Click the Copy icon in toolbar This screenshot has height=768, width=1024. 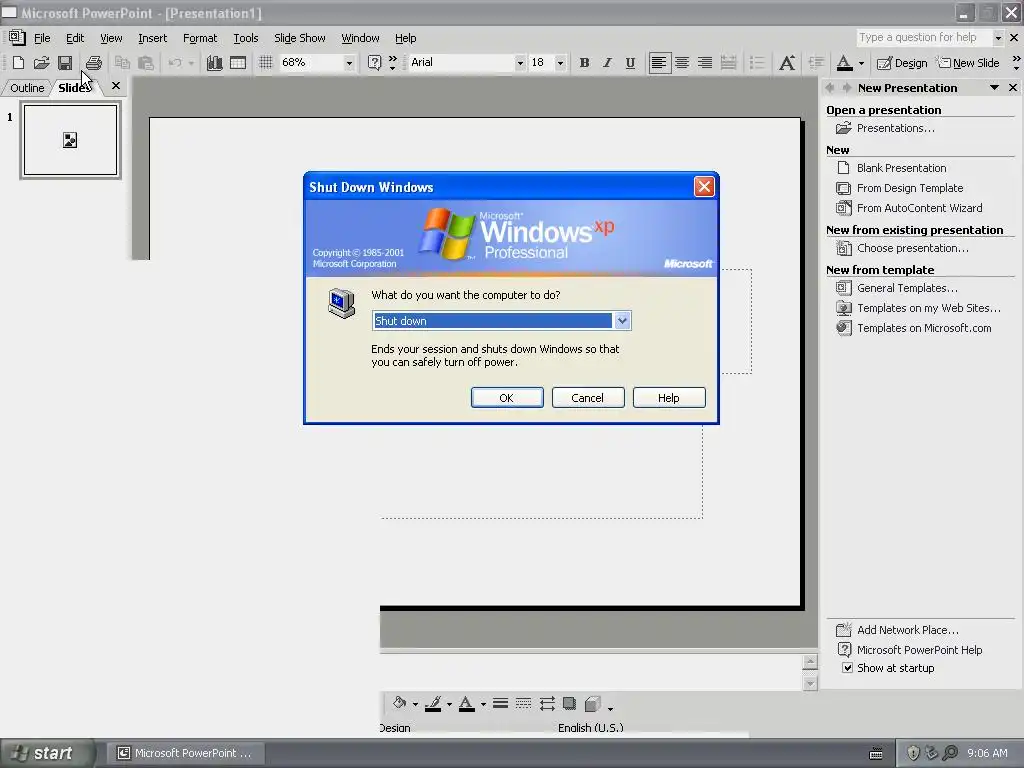(122, 63)
